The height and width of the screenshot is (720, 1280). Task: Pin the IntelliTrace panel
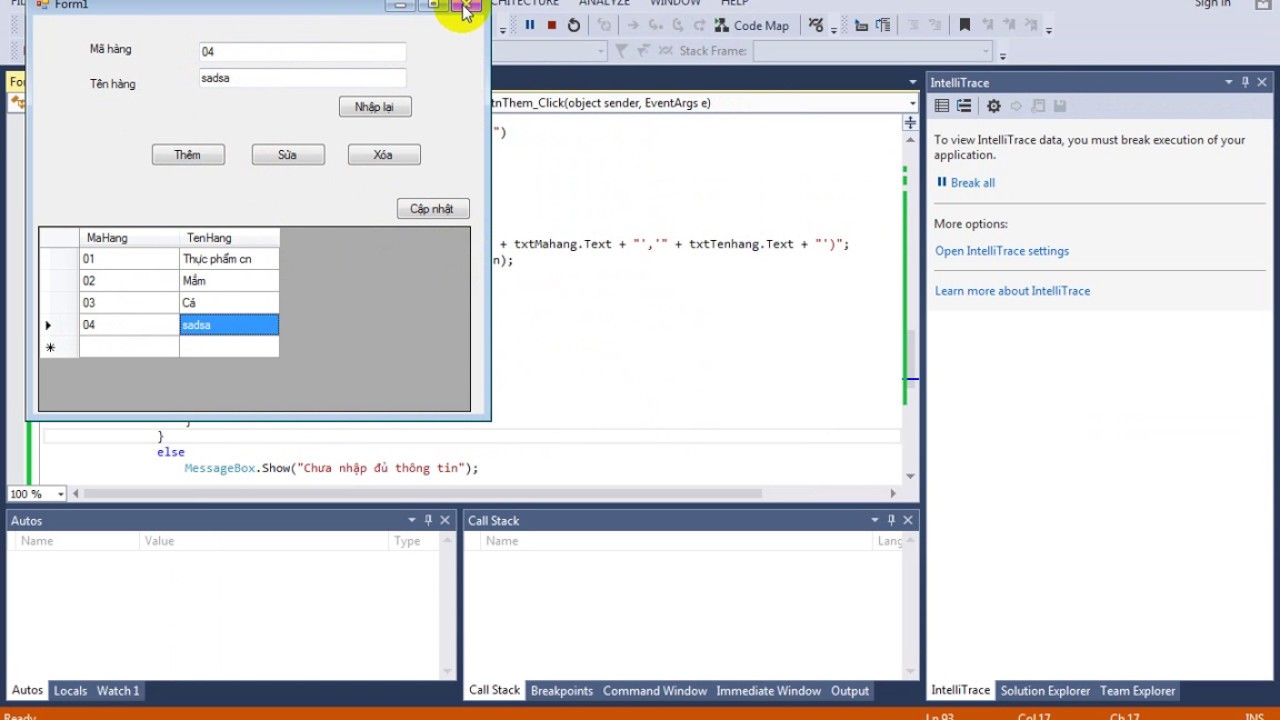click(1245, 82)
